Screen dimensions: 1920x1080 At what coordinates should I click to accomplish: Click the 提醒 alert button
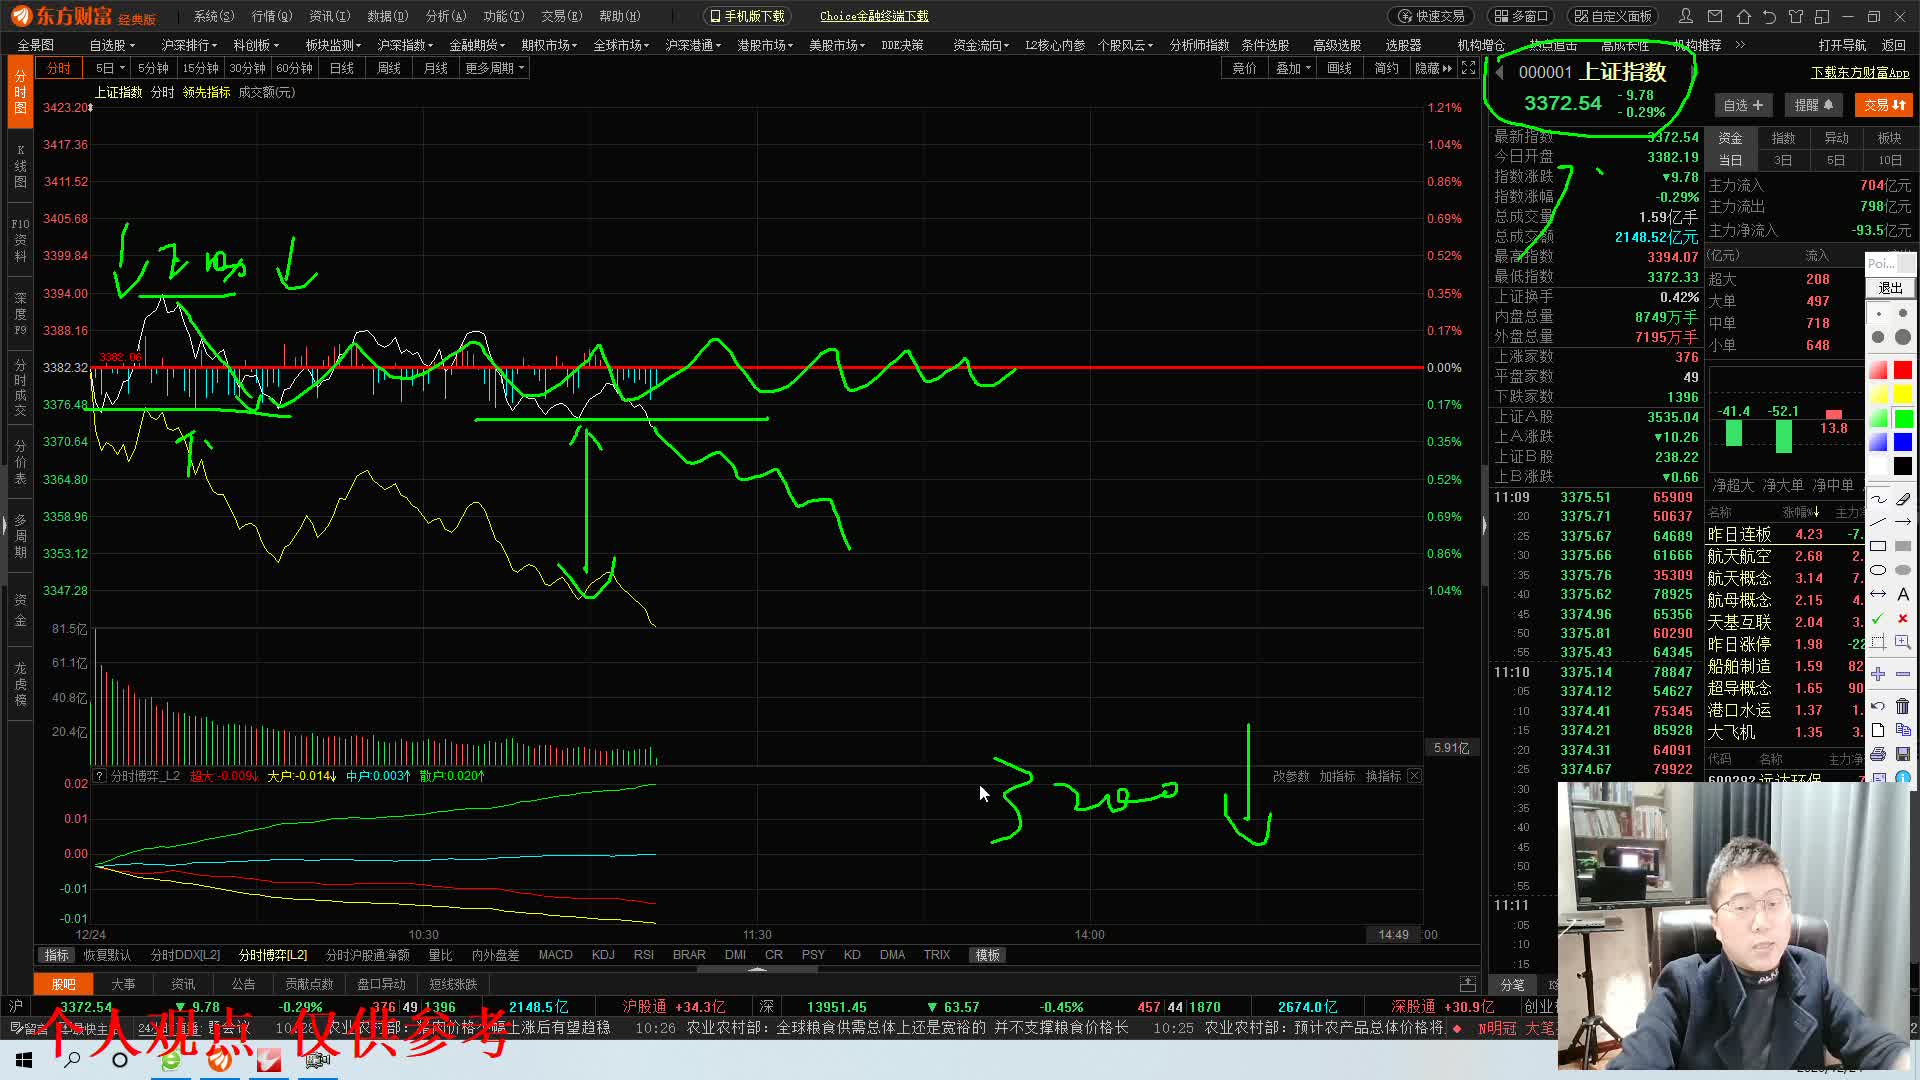click(x=1813, y=105)
